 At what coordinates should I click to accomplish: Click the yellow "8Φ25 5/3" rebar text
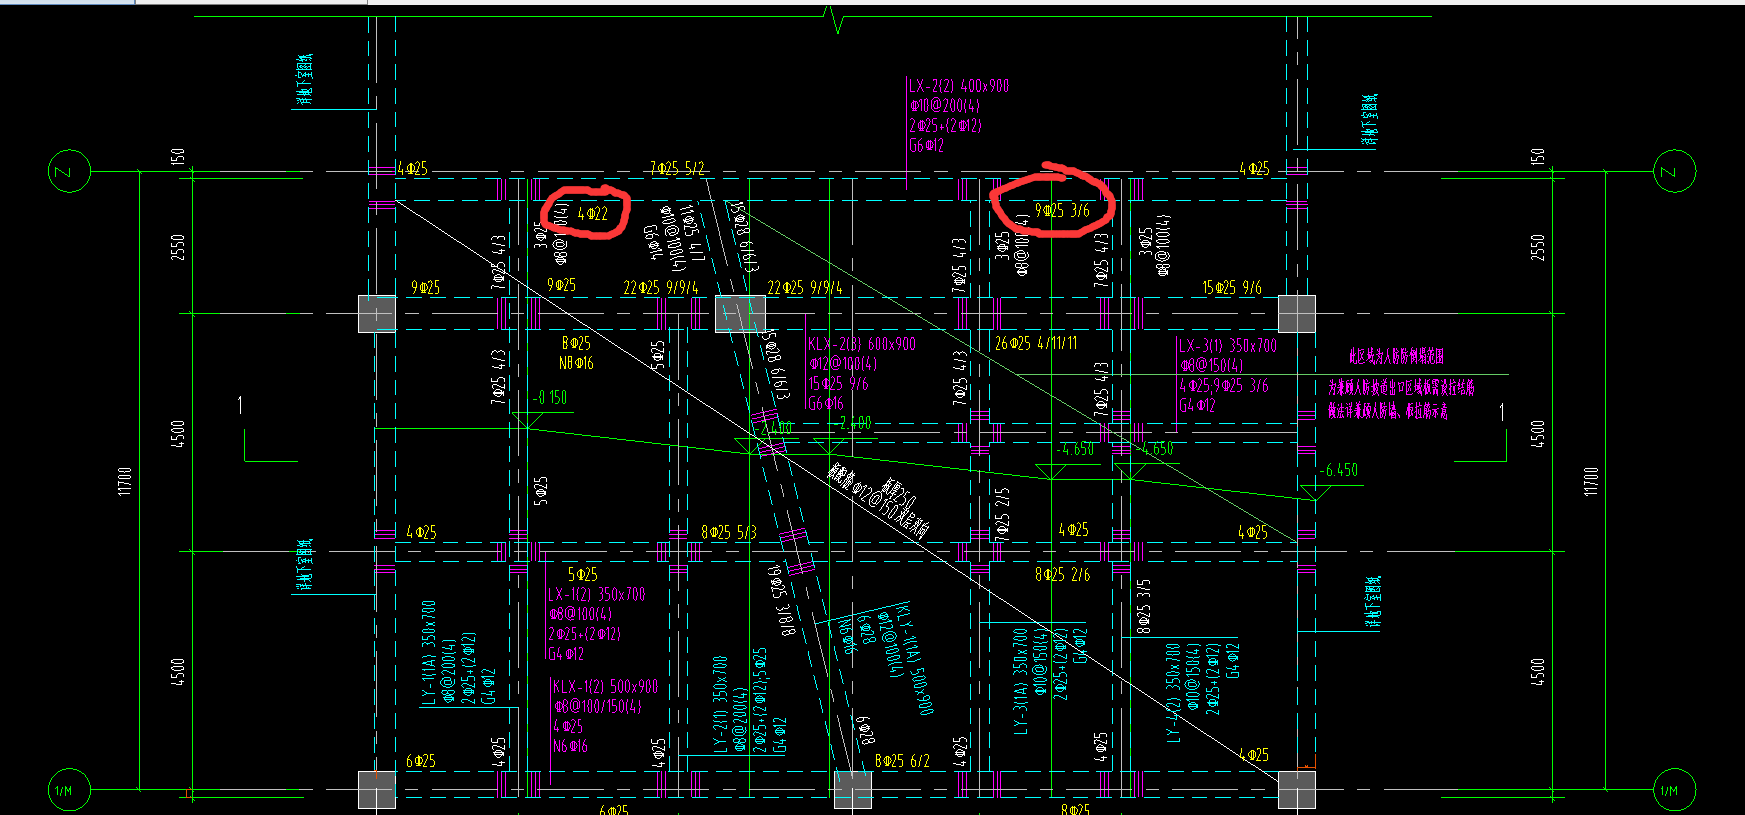(x=729, y=533)
